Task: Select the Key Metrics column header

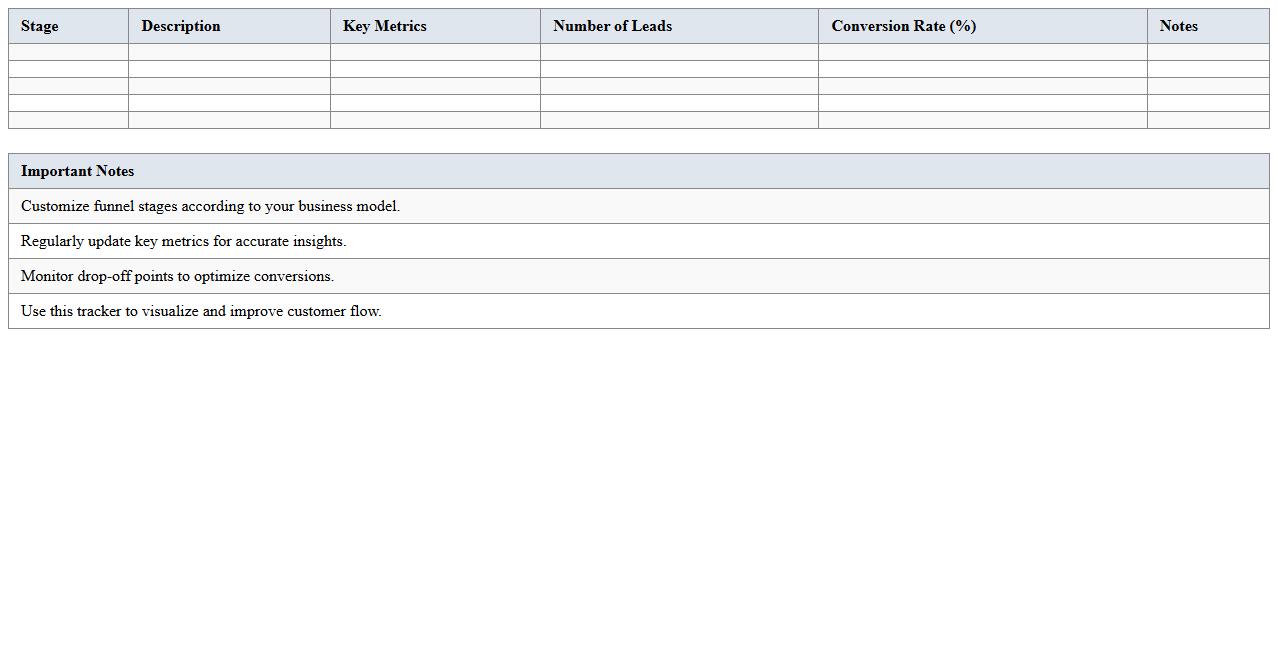Action: [x=385, y=26]
